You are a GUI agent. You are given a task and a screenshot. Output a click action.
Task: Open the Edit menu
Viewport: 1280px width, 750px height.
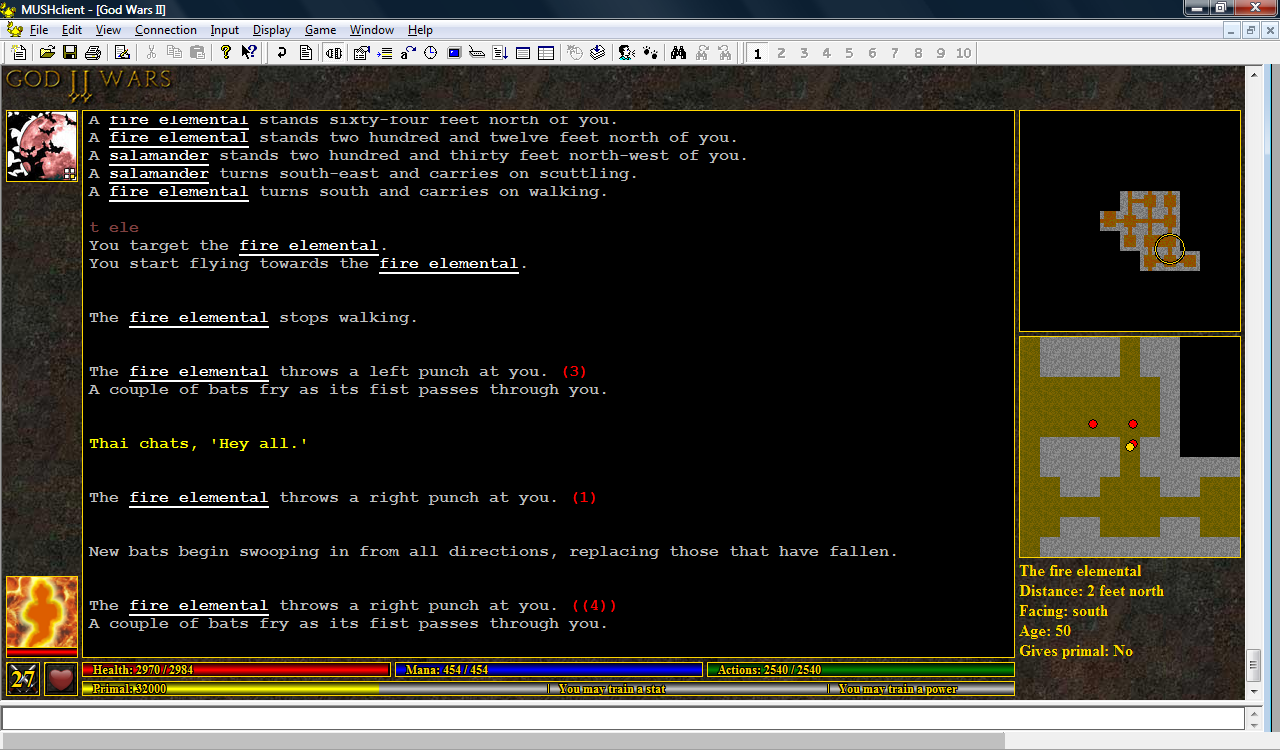(x=71, y=30)
